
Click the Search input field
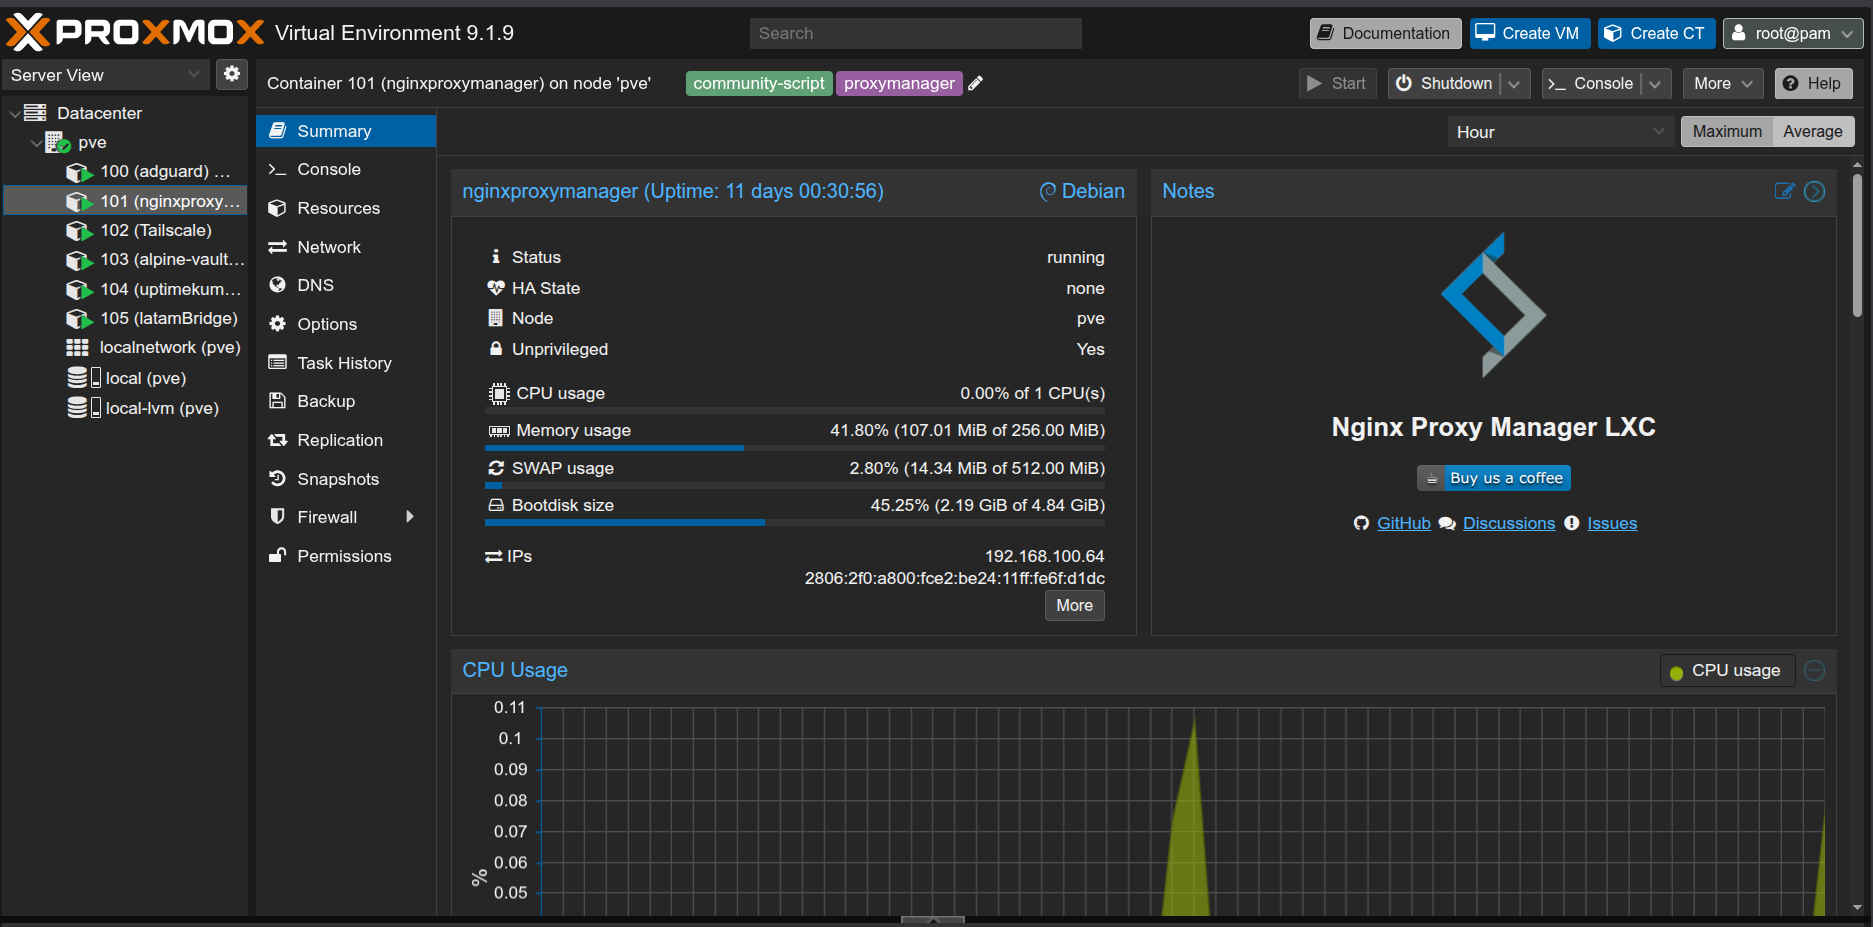click(x=915, y=33)
